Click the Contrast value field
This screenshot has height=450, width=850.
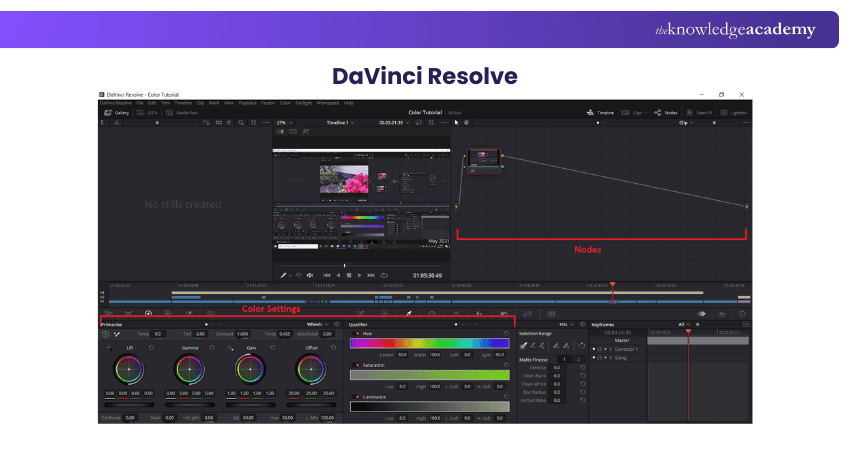pyautogui.click(x=243, y=334)
